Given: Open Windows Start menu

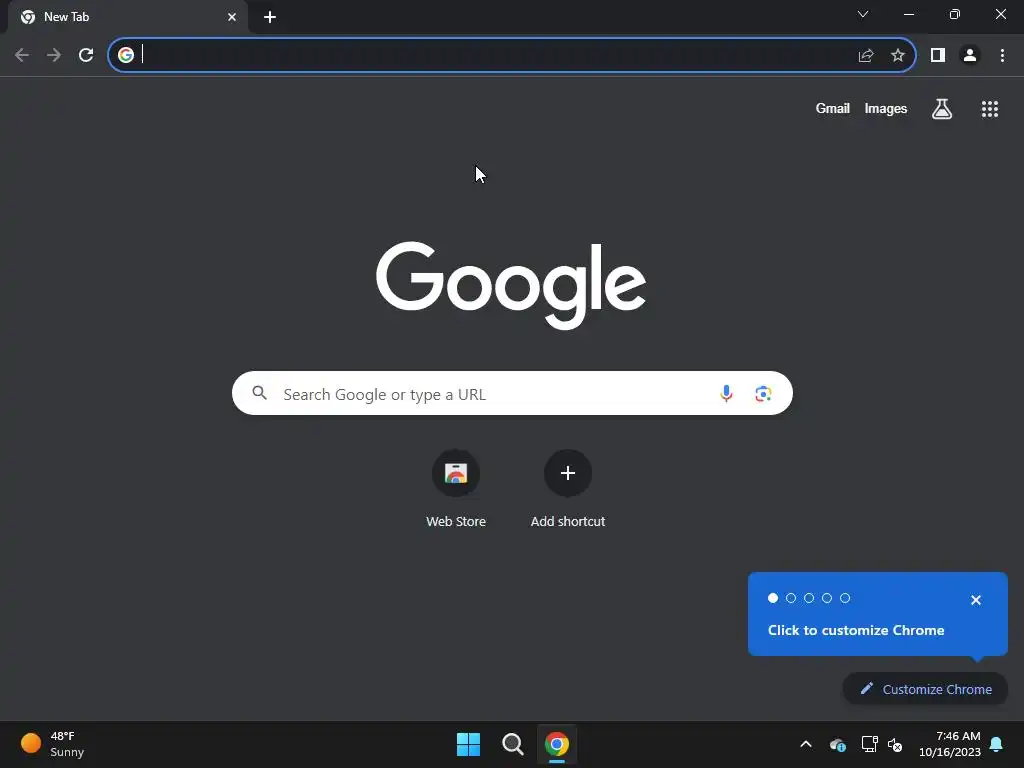Looking at the screenshot, I should tap(468, 744).
